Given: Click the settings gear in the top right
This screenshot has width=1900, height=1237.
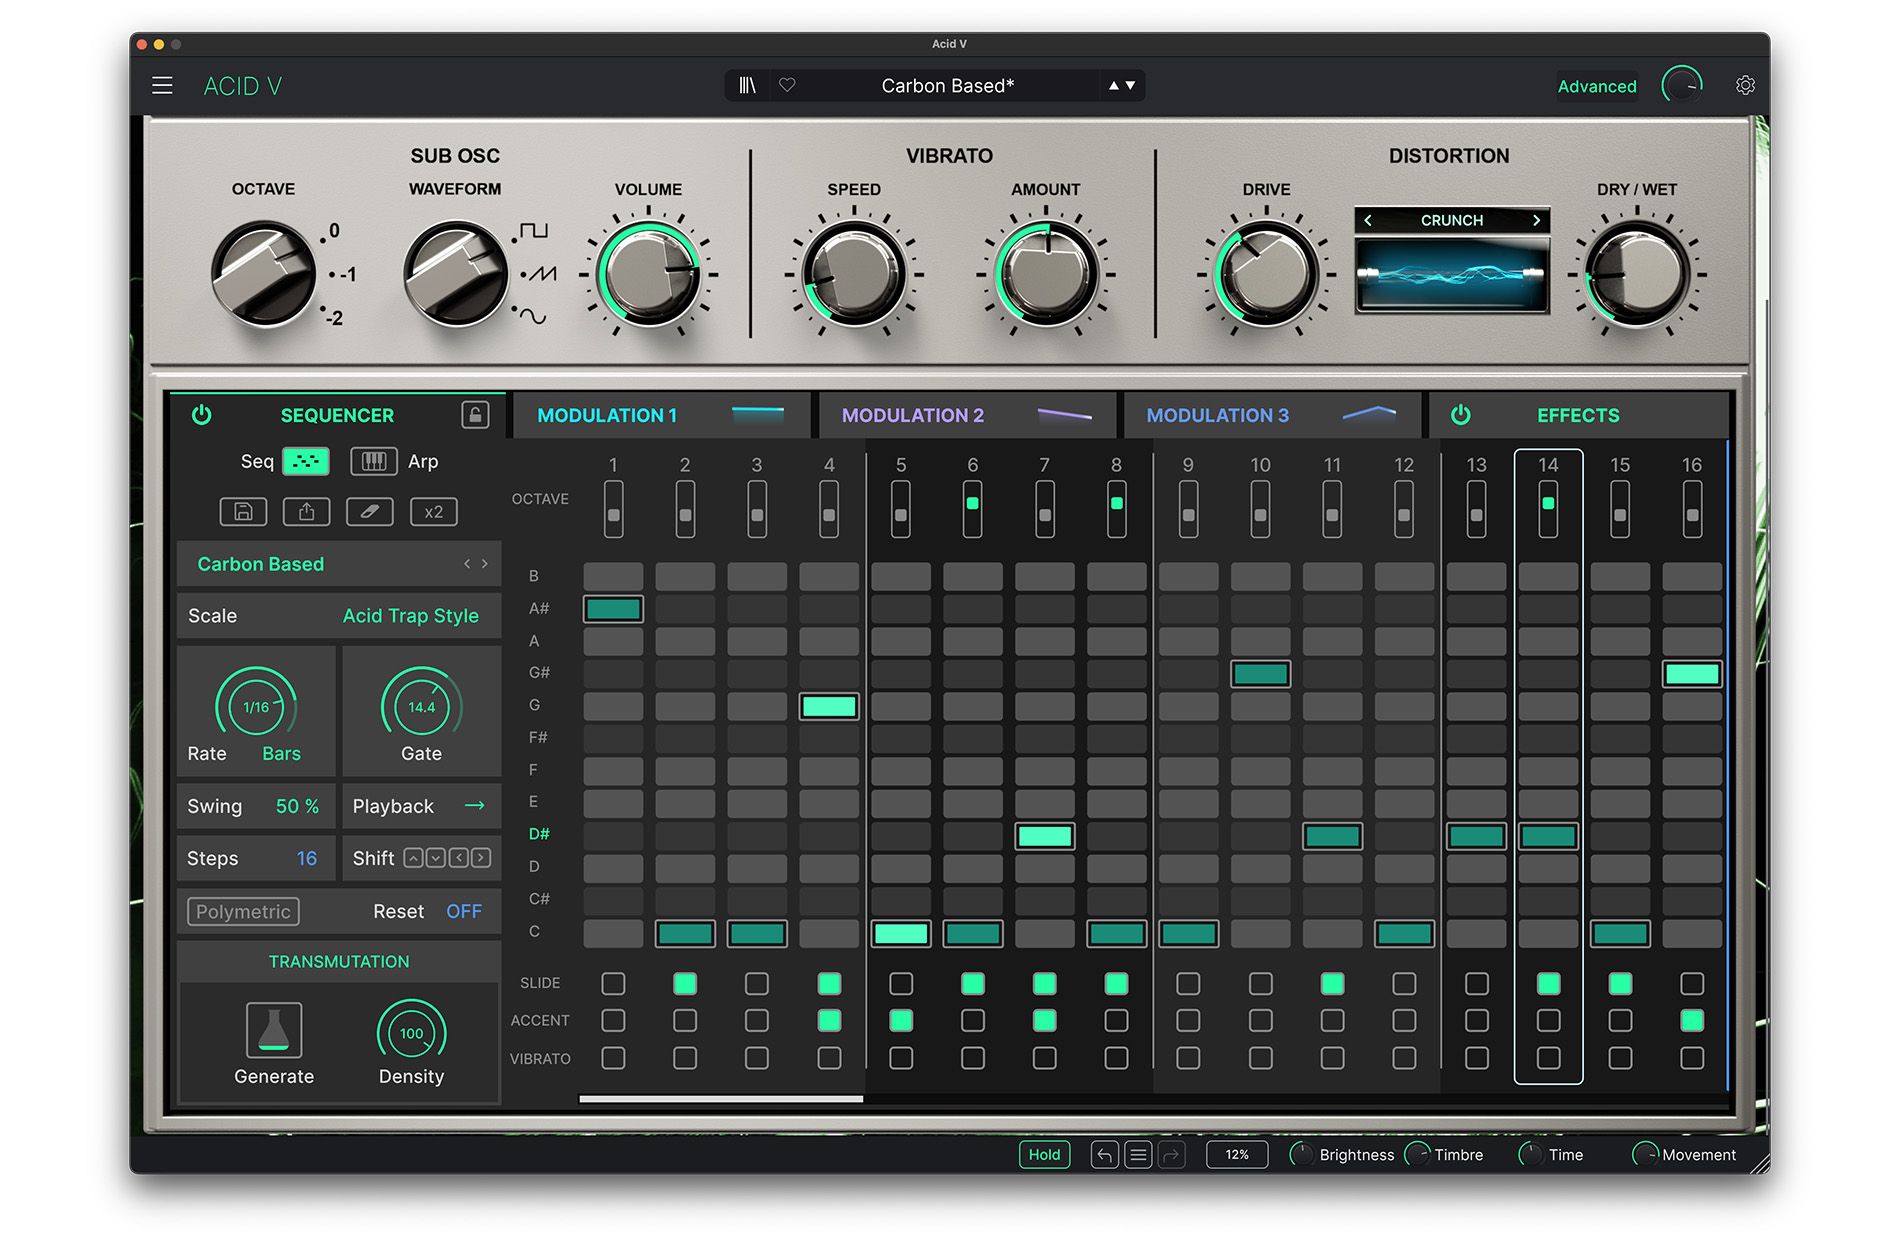Looking at the screenshot, I should 1745,85.
